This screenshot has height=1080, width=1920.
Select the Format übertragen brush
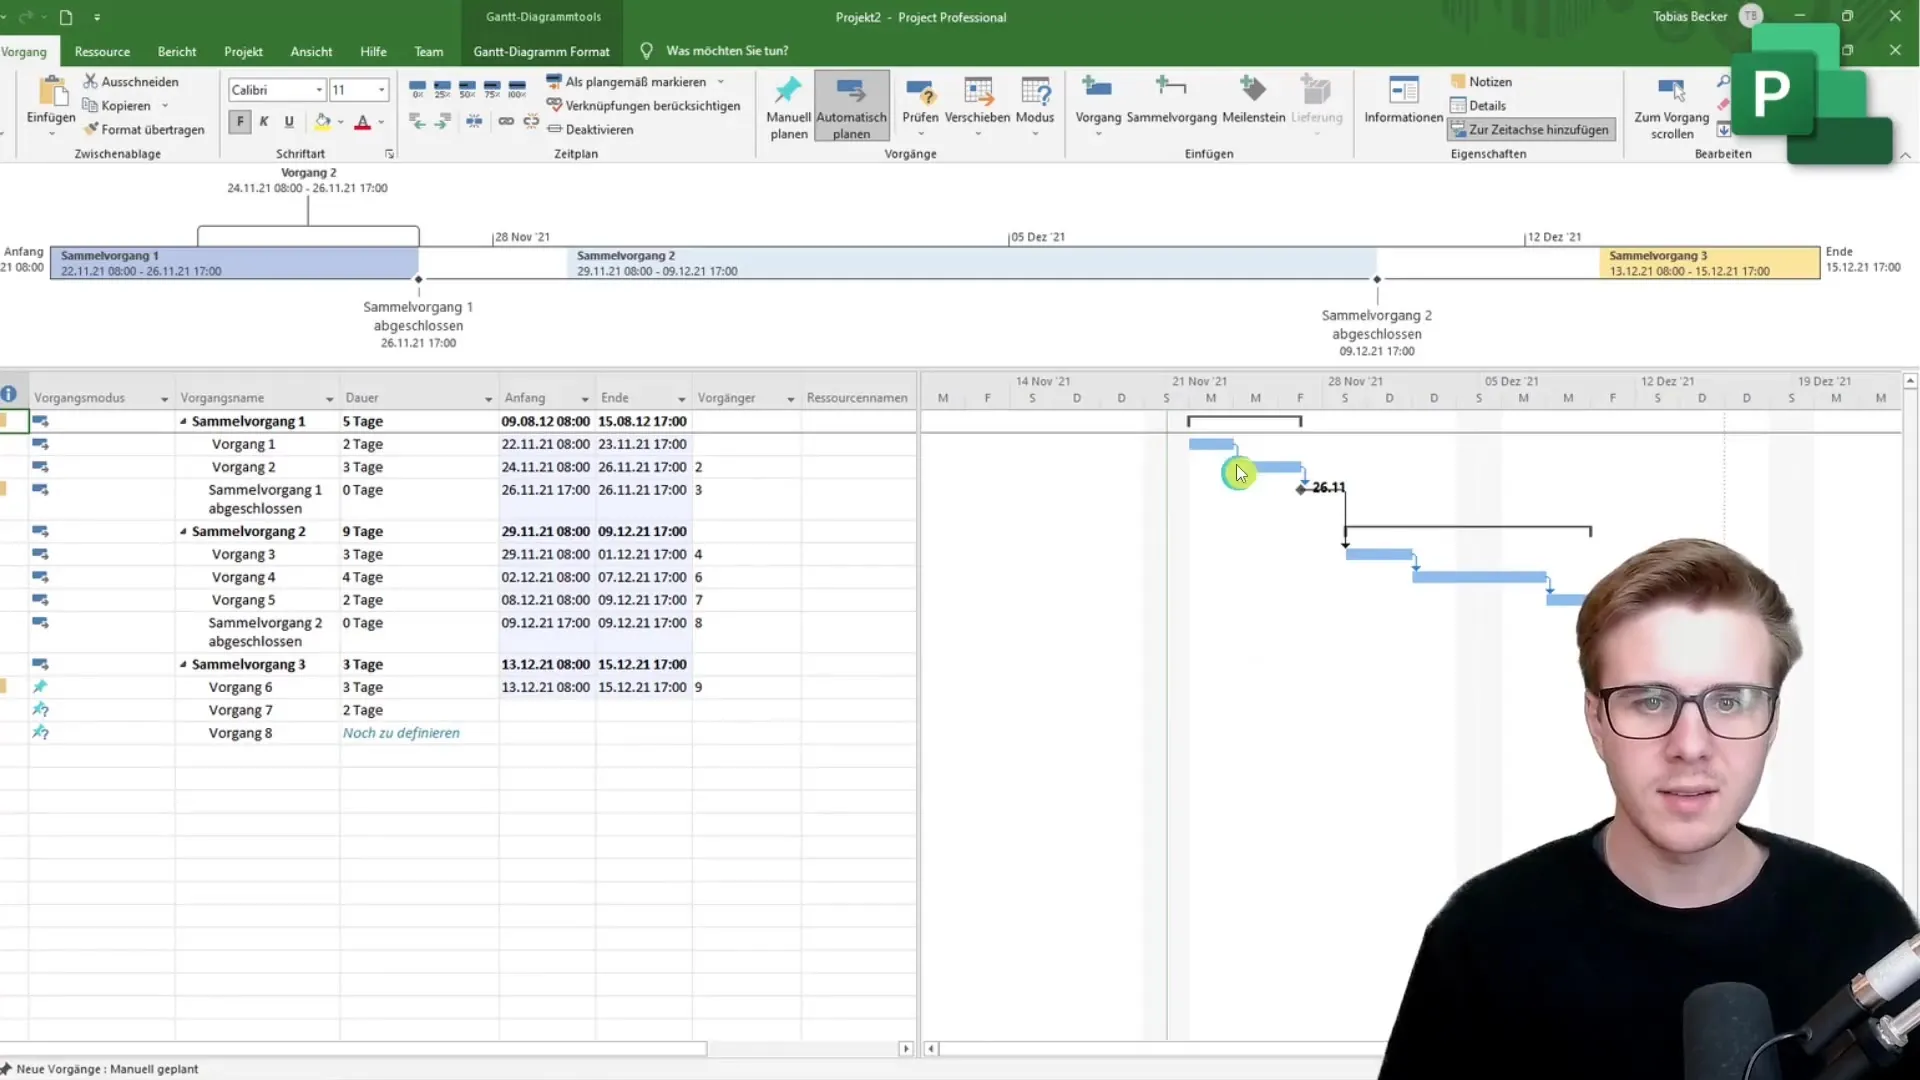click(90, 129)
